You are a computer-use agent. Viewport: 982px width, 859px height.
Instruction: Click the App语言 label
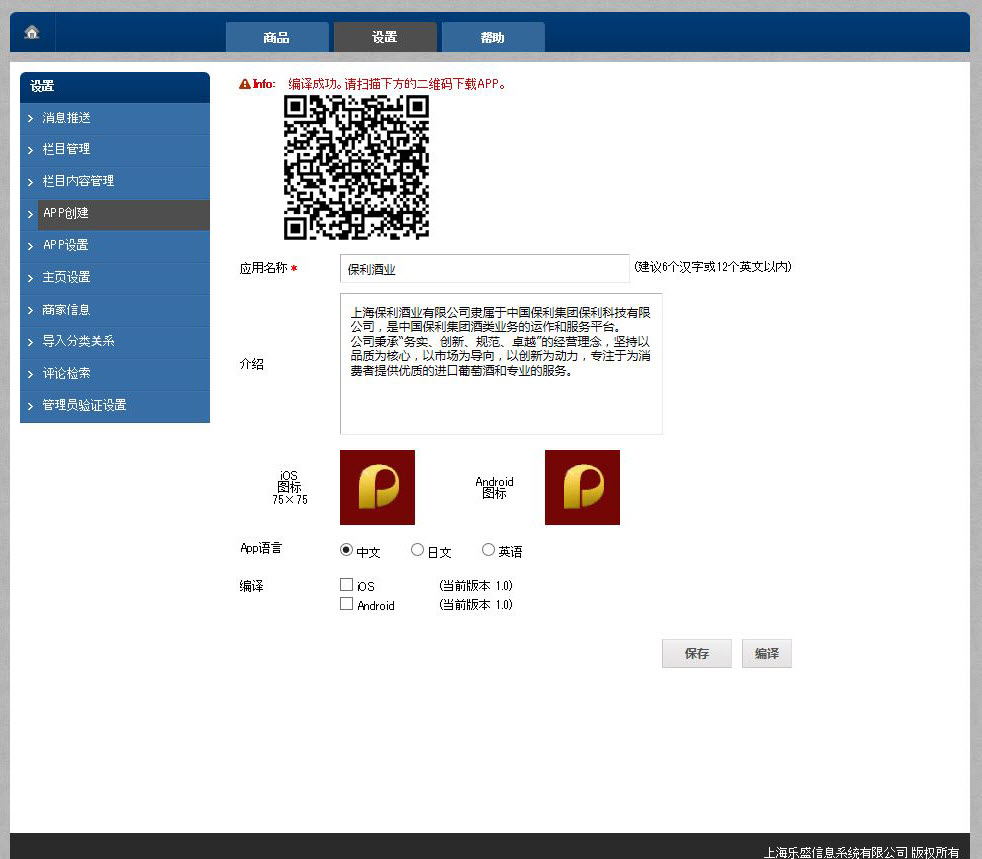[261, 548]
